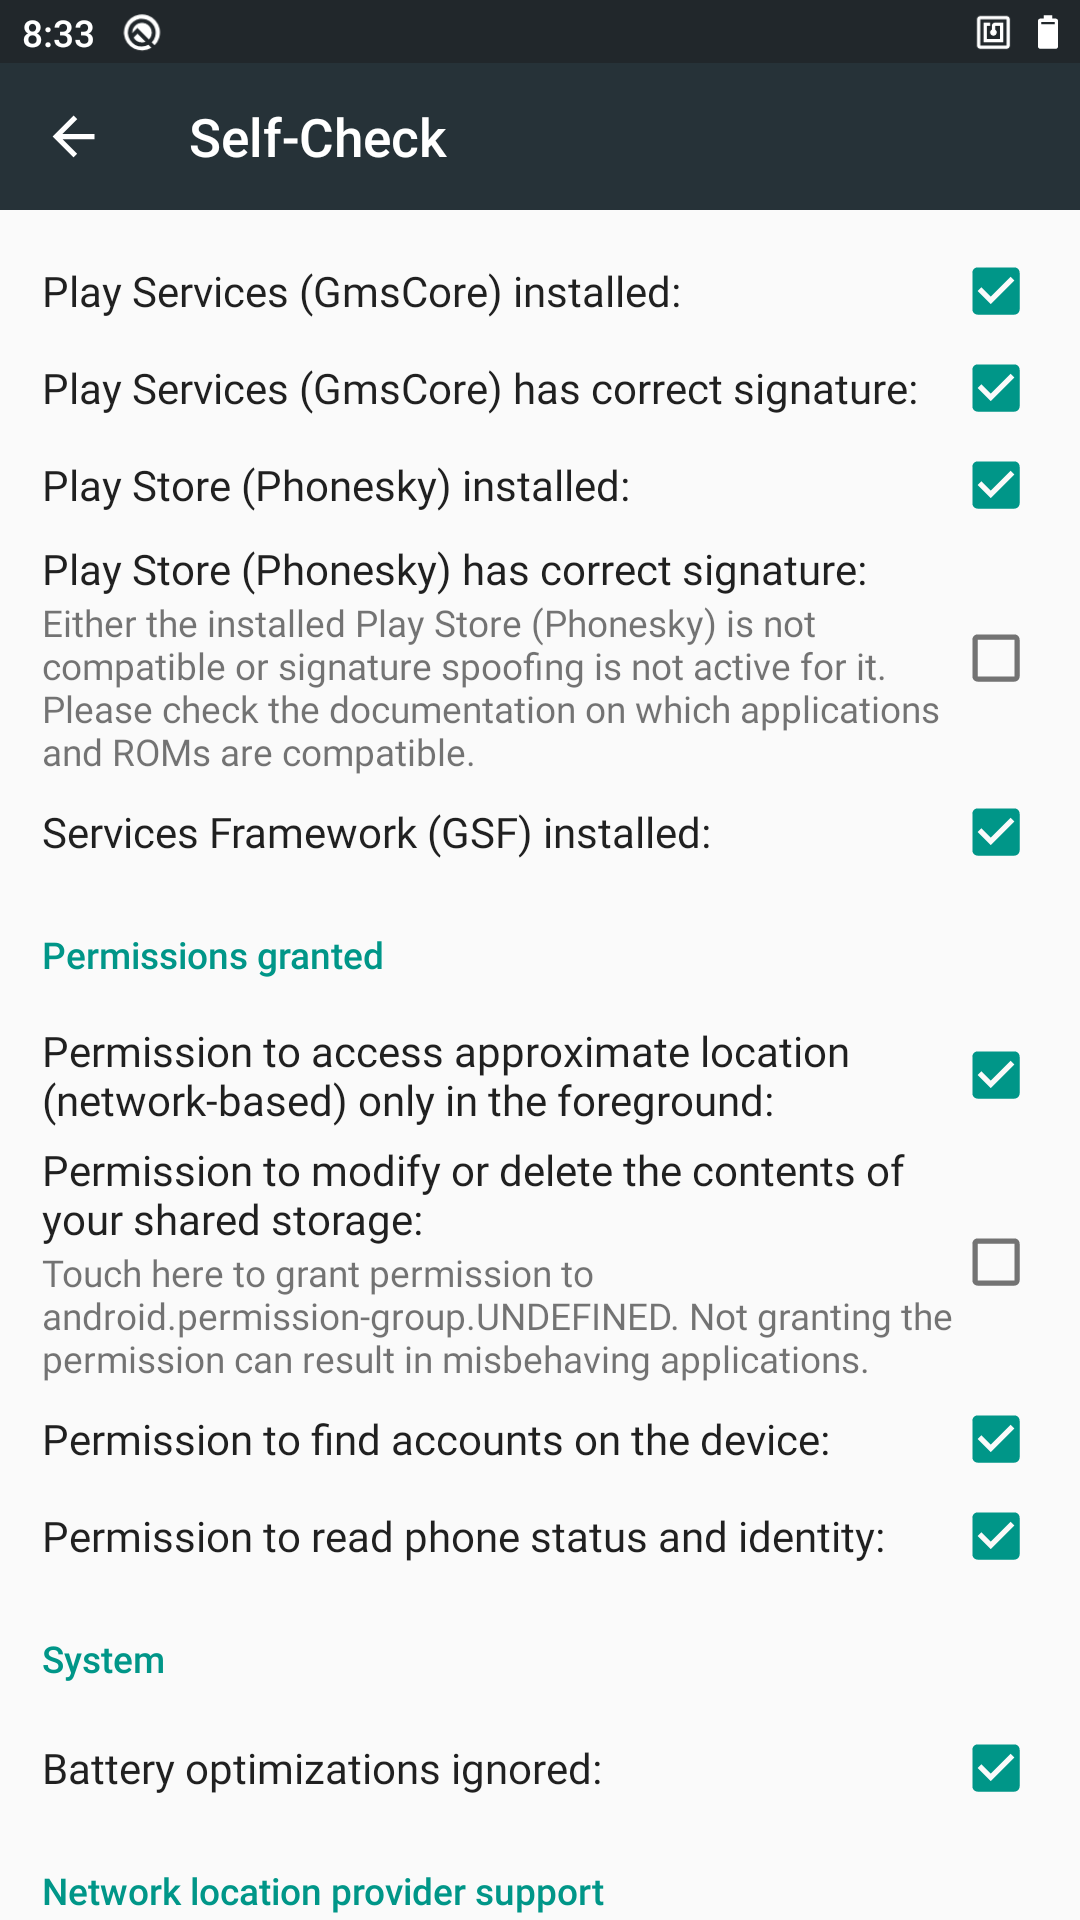Tap Network location provider support header

pos(323,1892)
